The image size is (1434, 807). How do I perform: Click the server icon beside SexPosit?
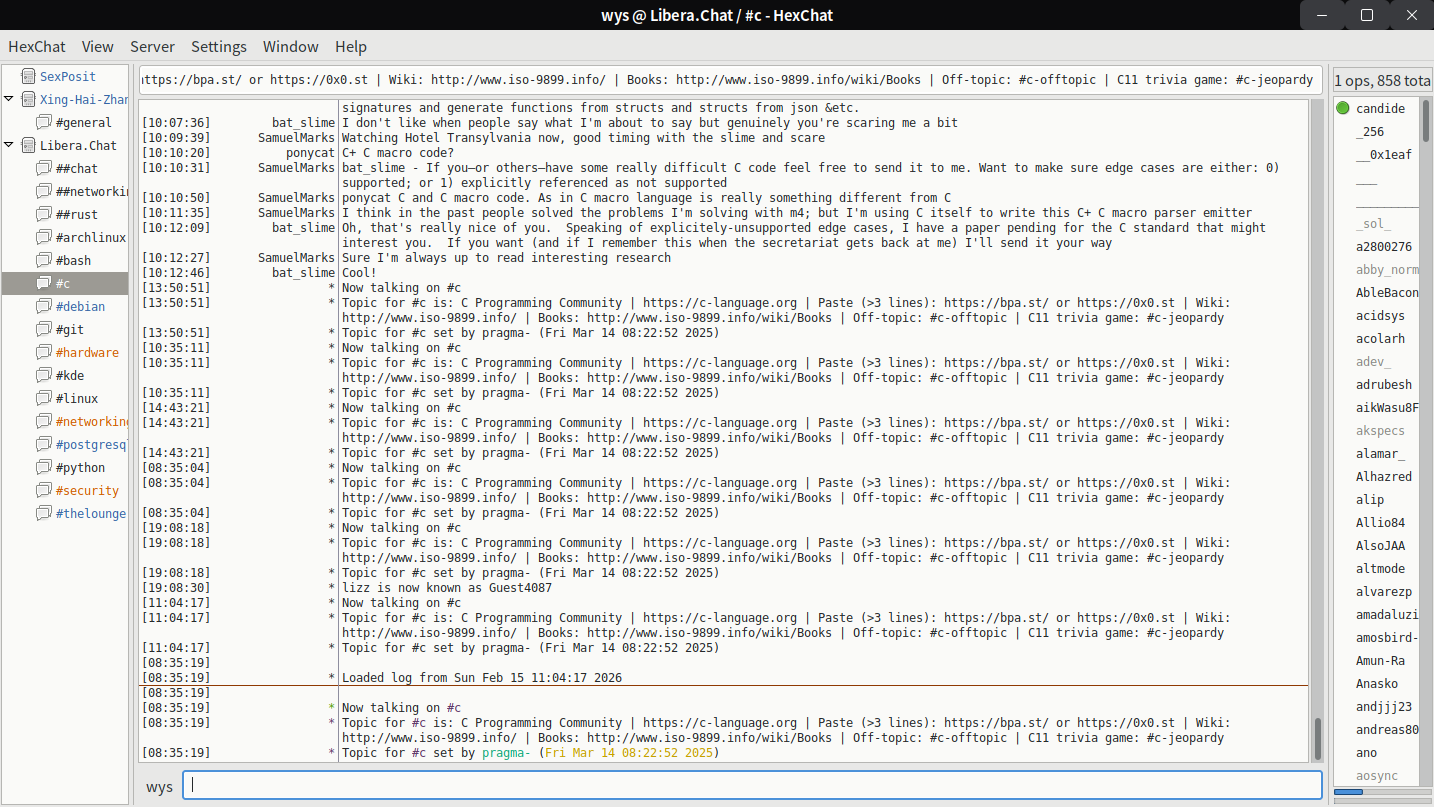[x=27, y=76]
